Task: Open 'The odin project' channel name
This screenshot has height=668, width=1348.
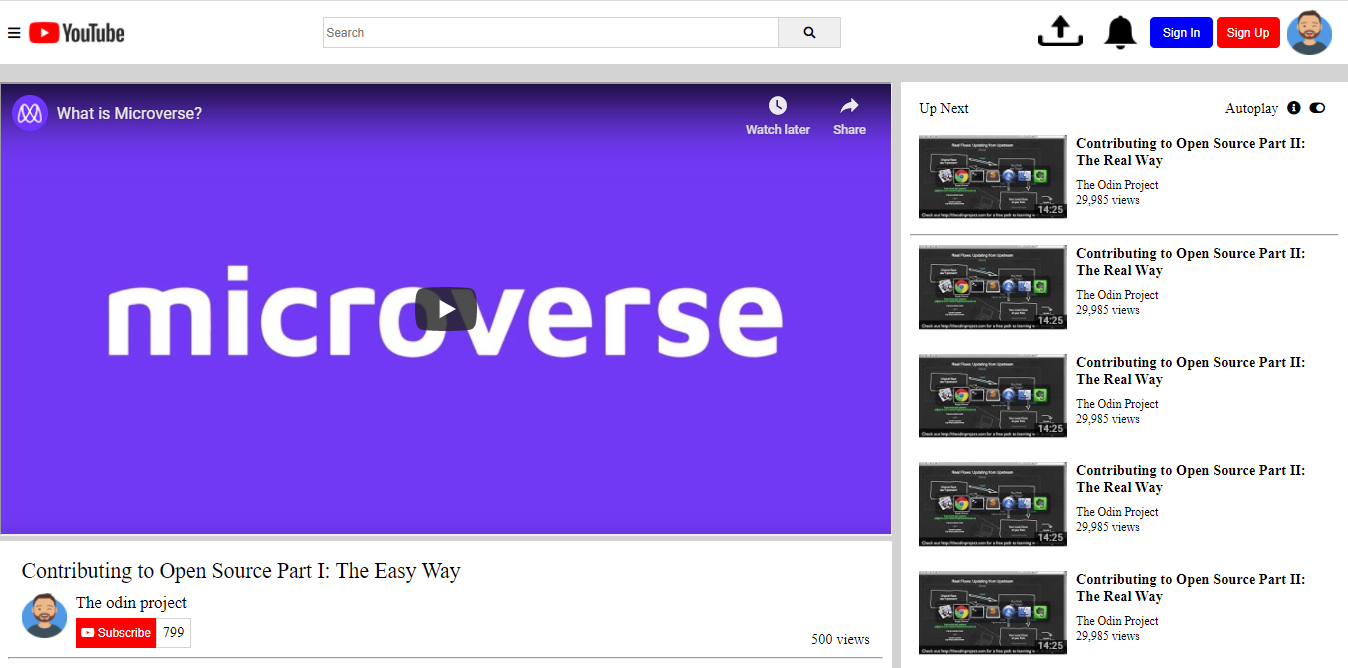Action: click(131, 603)
